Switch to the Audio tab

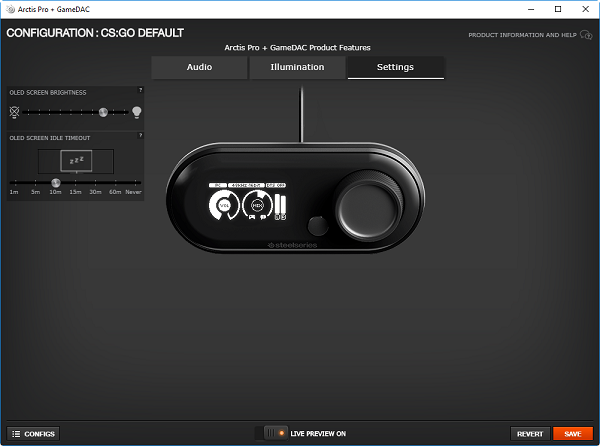(x=199, y=67)
